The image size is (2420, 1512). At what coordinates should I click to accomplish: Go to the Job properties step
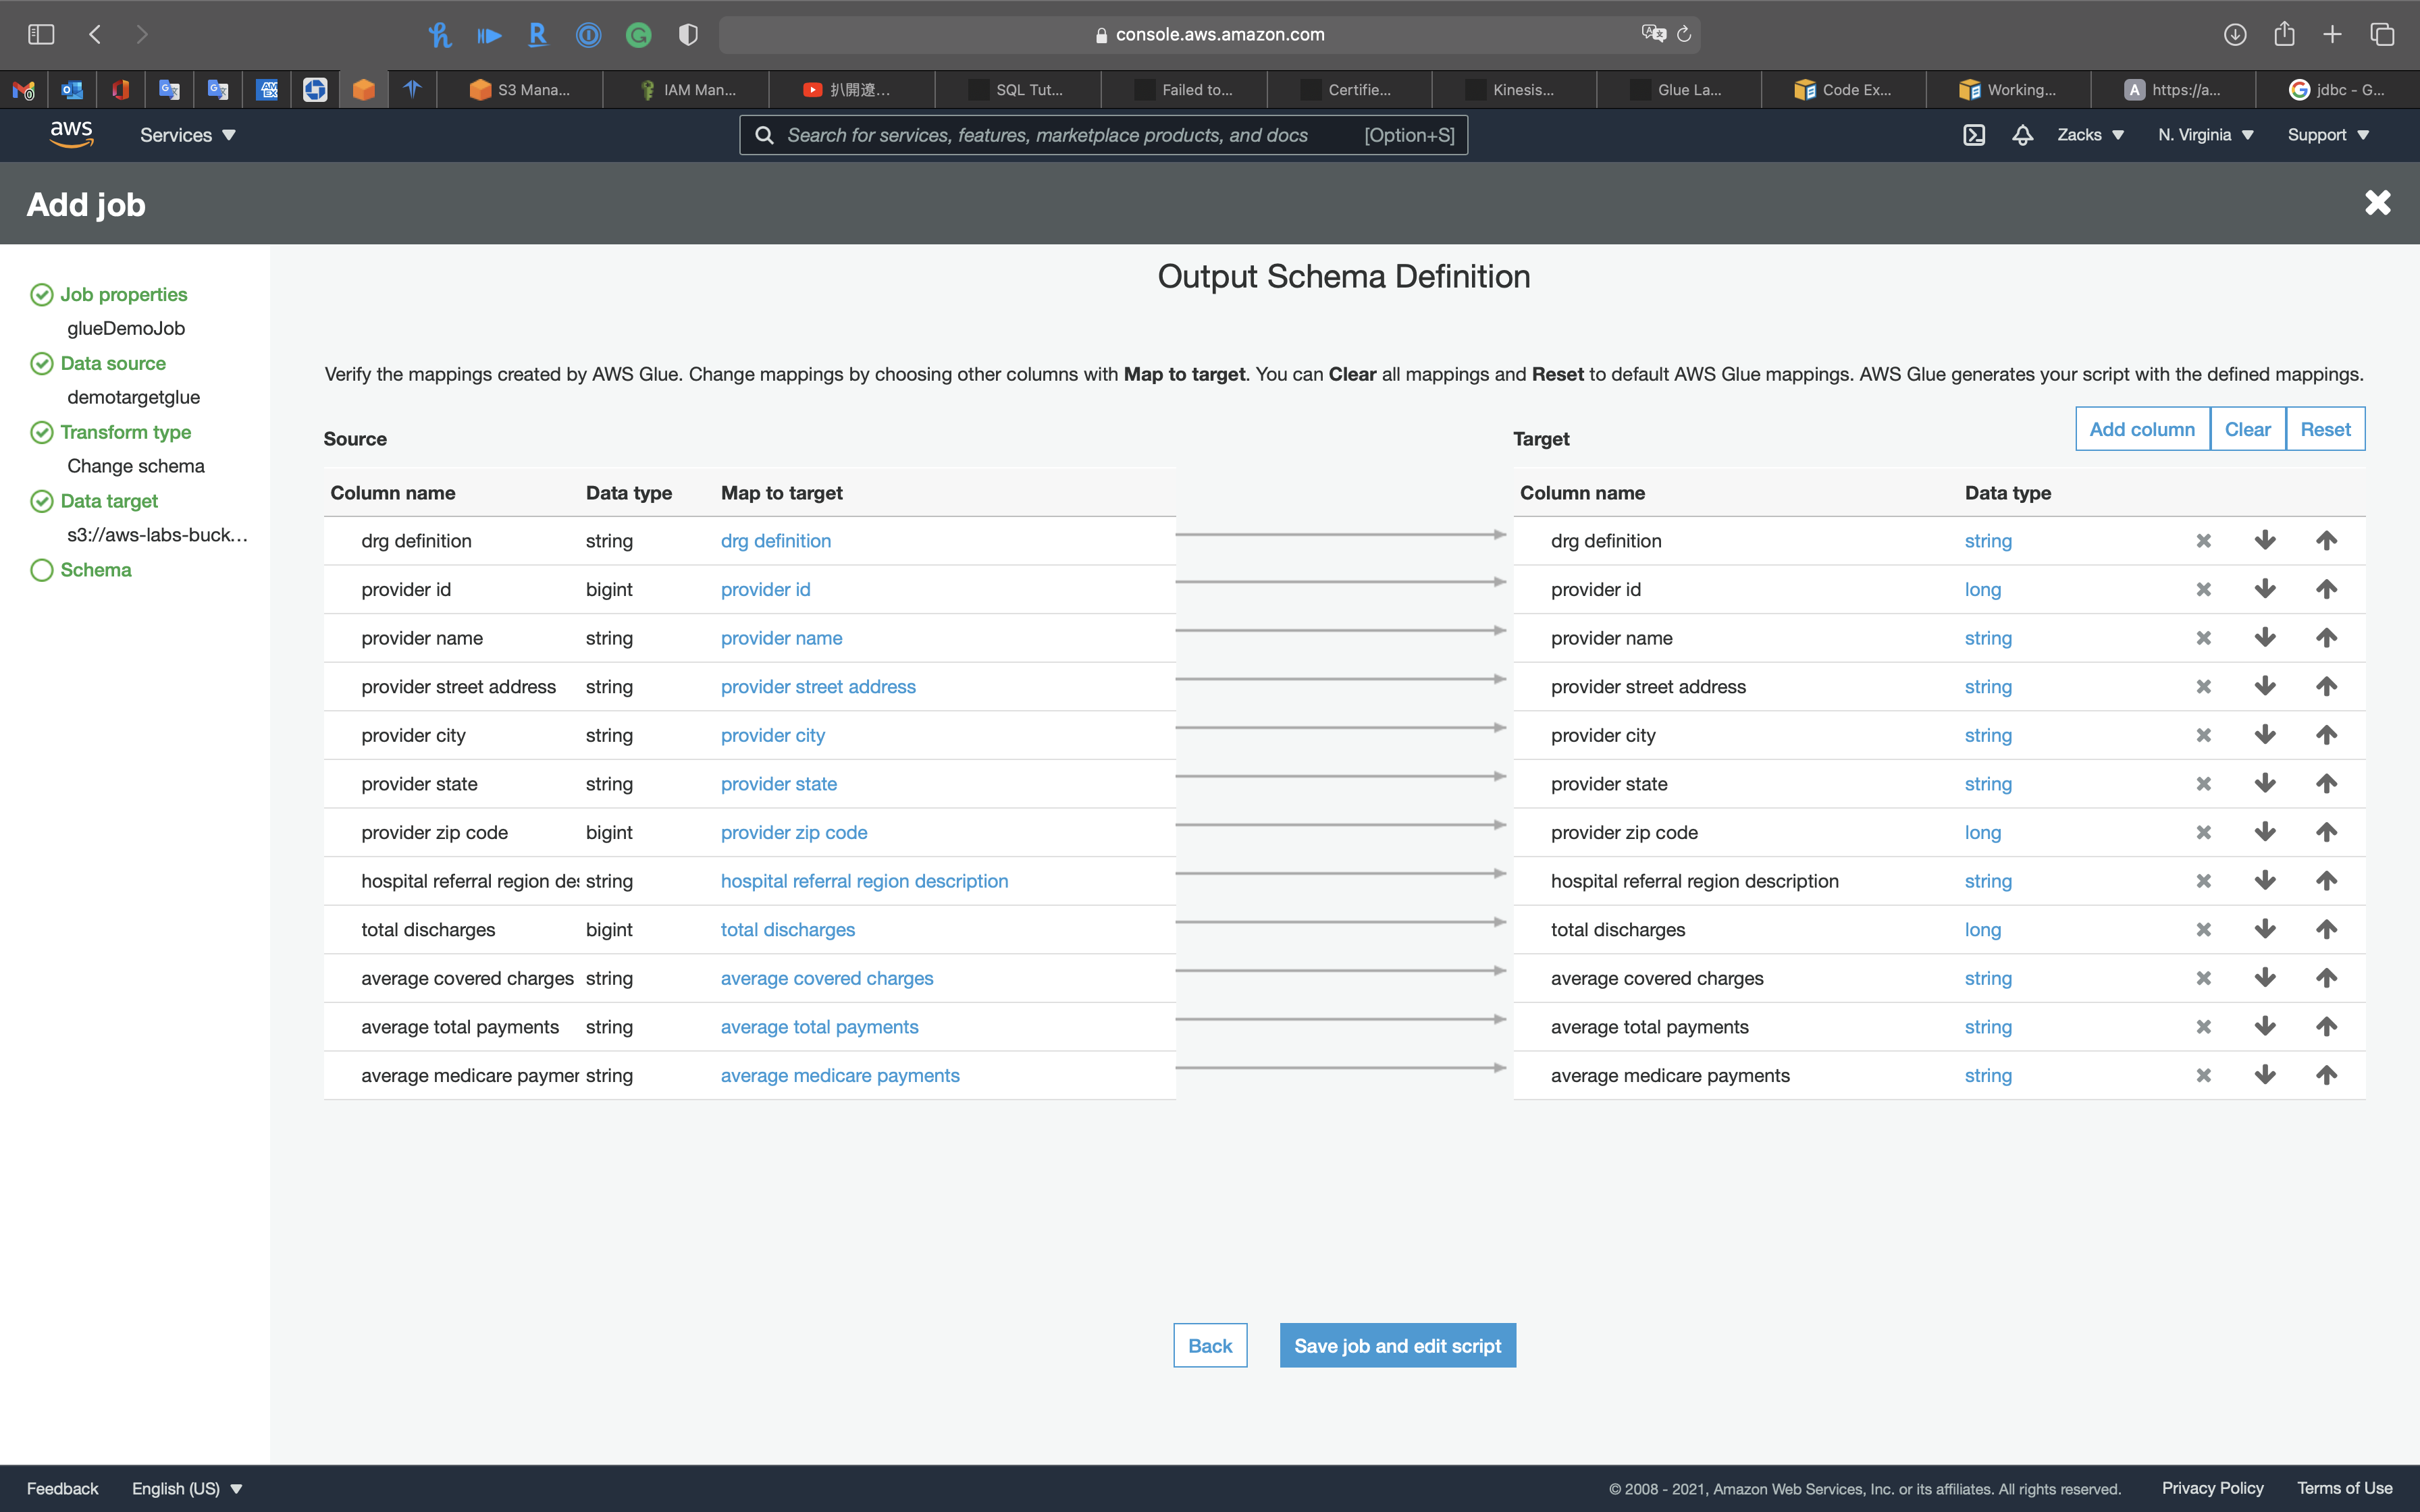tap(123, 294)
